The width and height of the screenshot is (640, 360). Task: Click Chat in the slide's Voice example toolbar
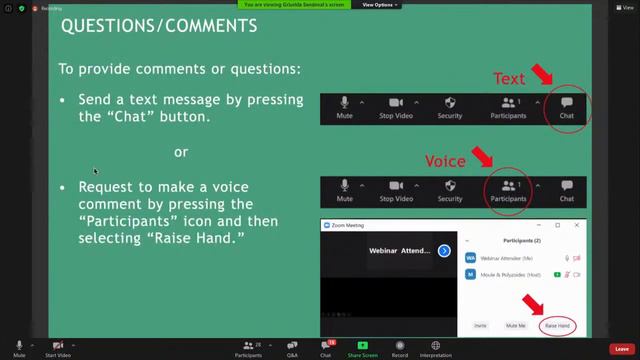[567, 191]
